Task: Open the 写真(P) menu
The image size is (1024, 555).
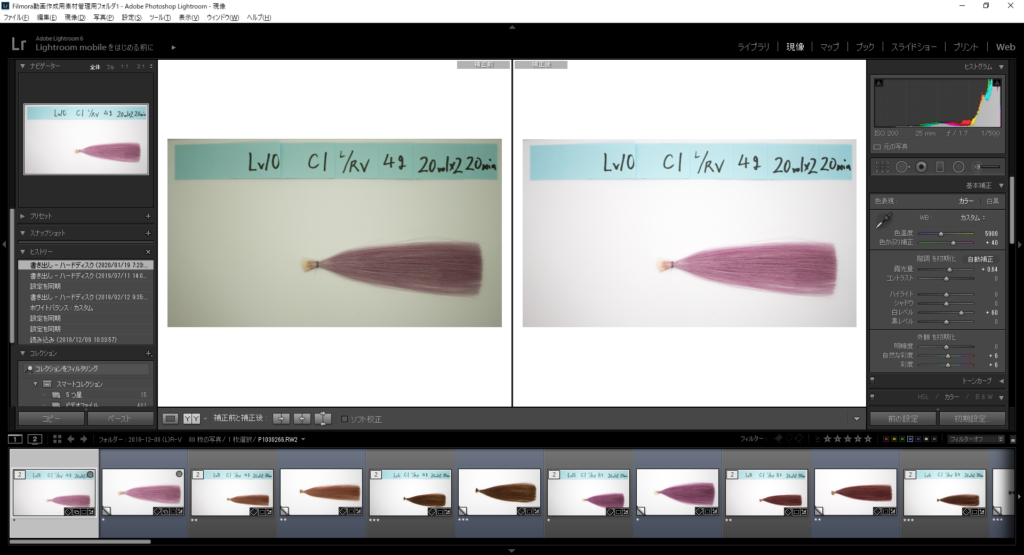Action: 103,17
